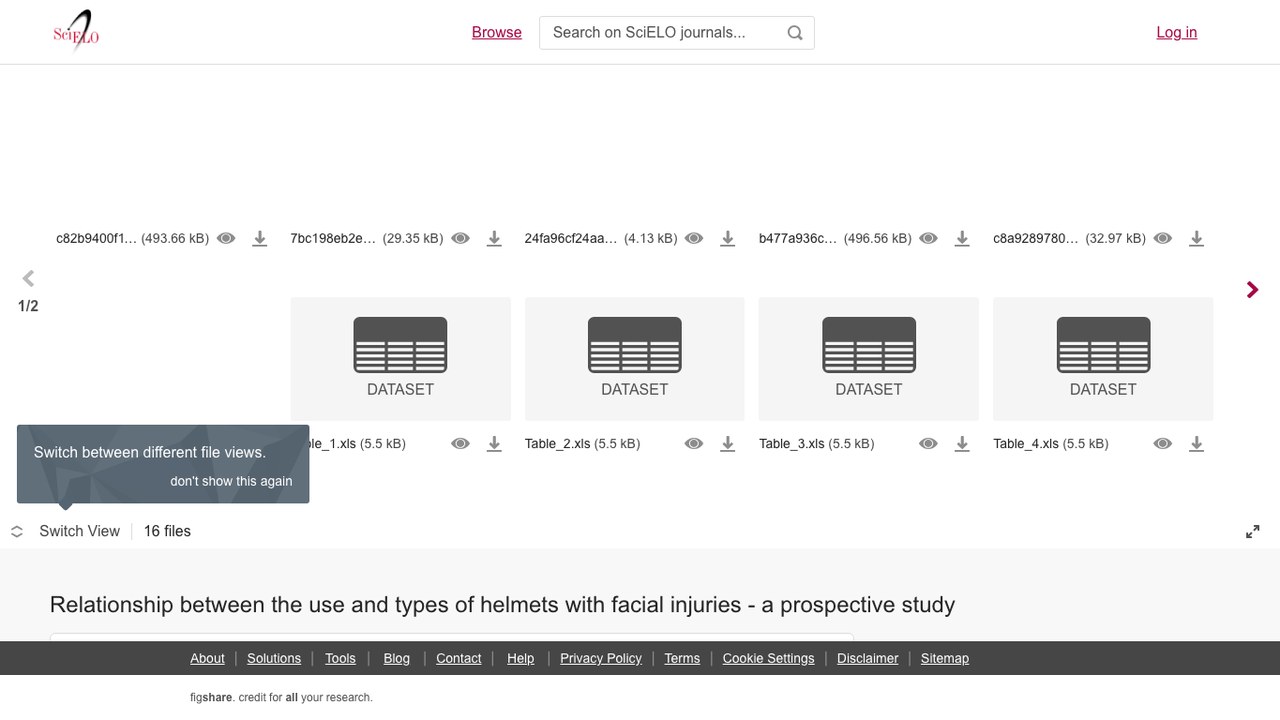Open the Blog footer link
This screenshot has height=720, width=1280.
tap(396, 658)
